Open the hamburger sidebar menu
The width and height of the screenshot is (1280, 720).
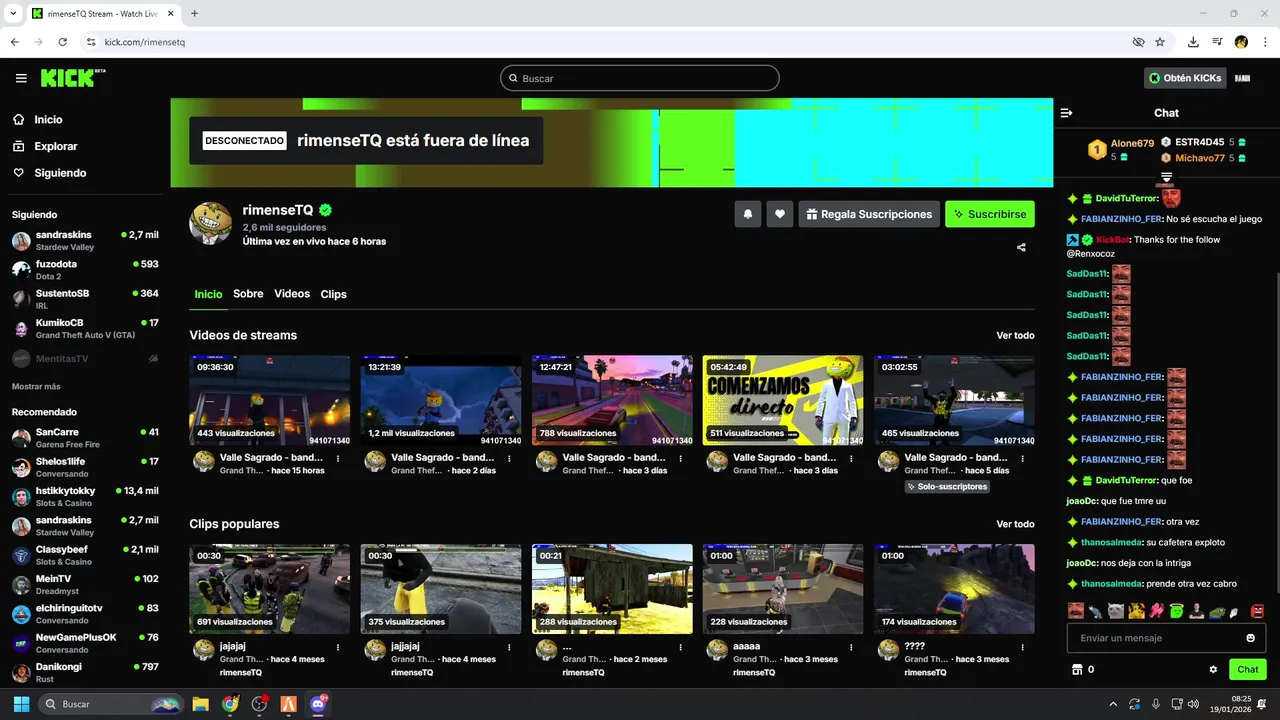tap(21, 78)
